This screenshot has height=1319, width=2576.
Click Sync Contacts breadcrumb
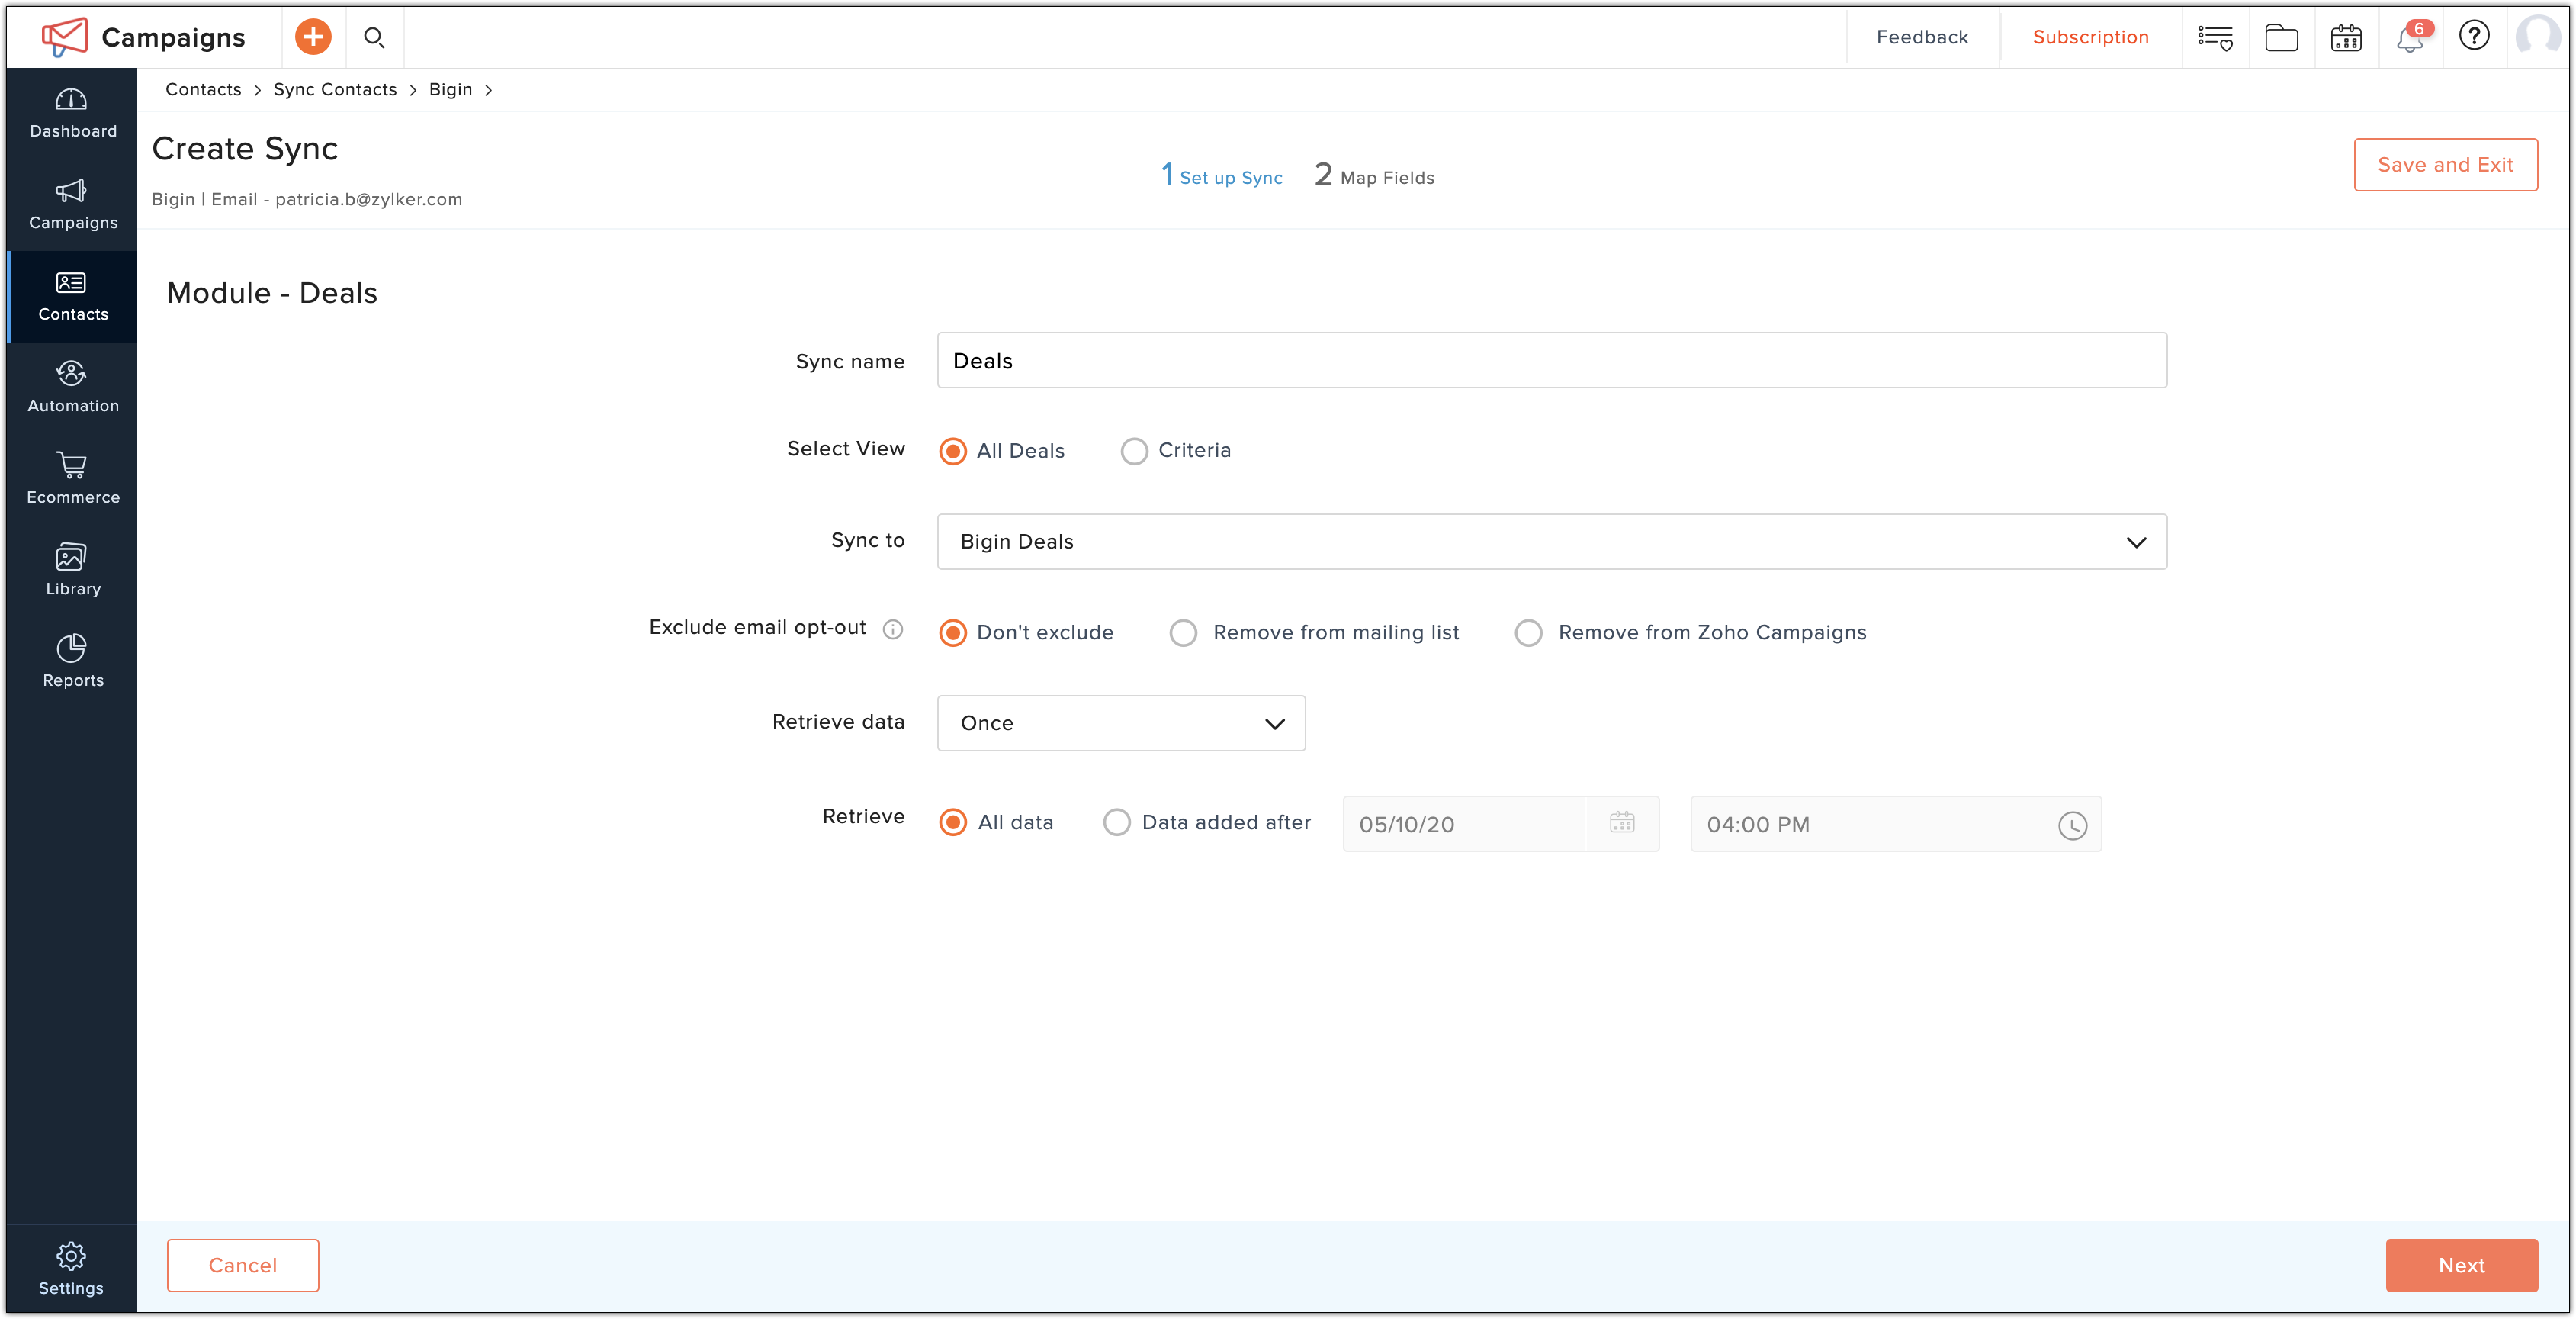[335, 90]
